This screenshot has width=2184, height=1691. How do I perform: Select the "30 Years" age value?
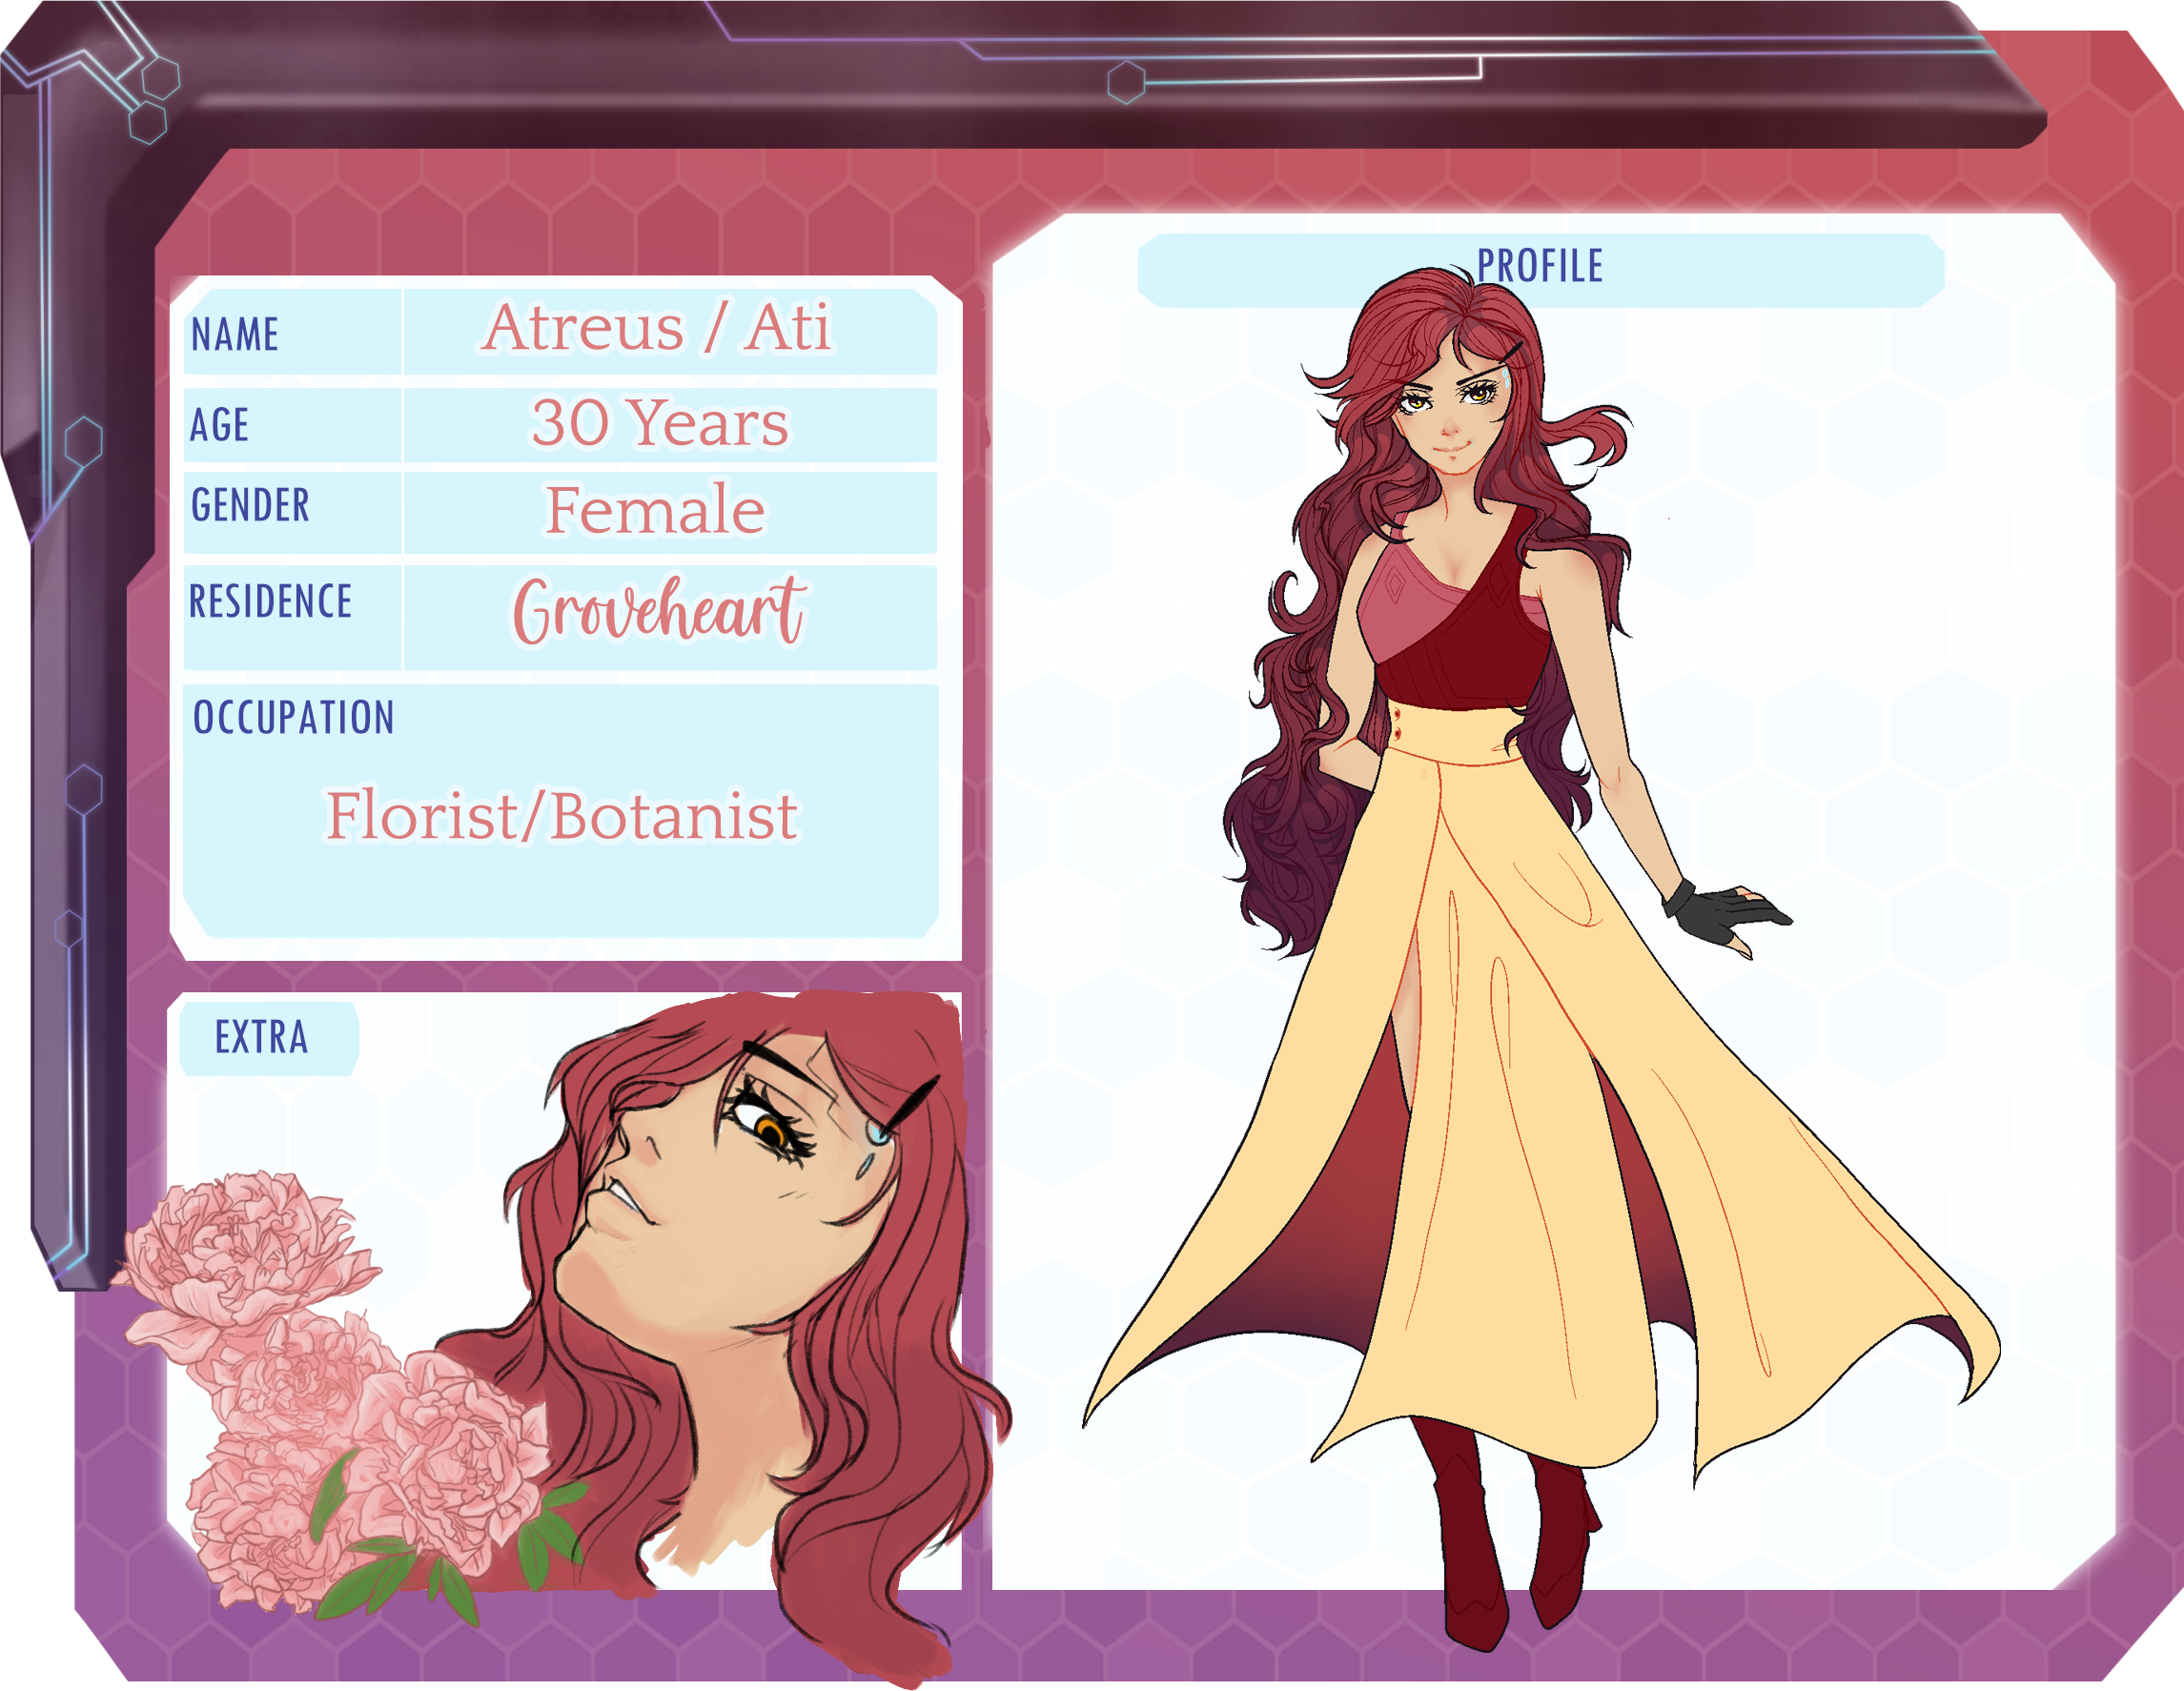pyautogui.click(x=659, y=422)
